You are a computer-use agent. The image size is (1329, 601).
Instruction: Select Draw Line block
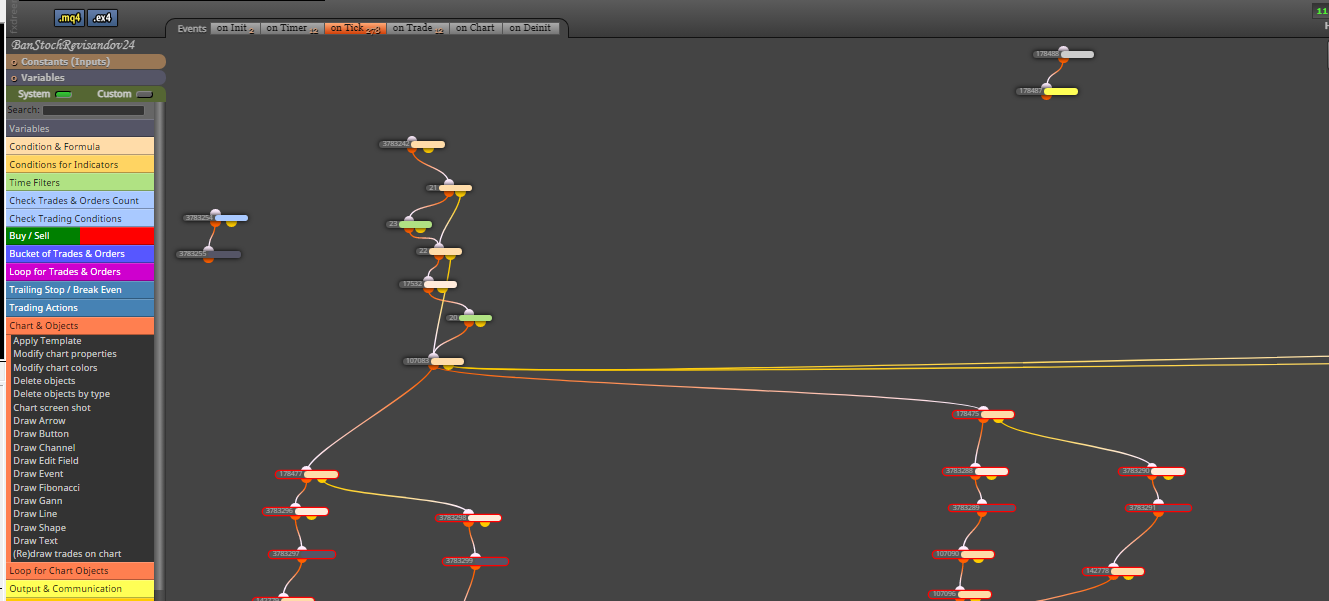[x=35, y=514]
